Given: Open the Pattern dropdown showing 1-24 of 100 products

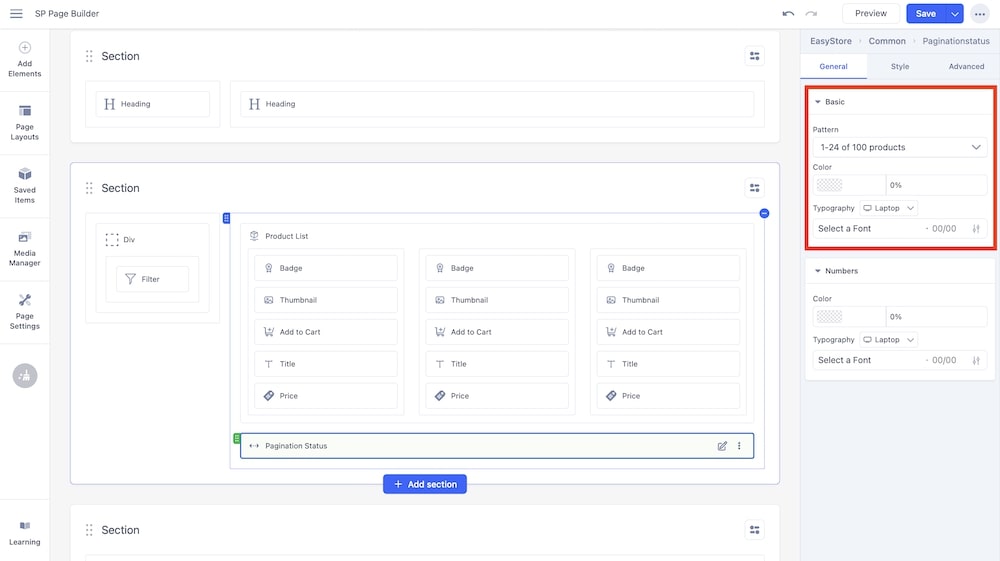Looking at the screenshot, I should coord(899,147).
